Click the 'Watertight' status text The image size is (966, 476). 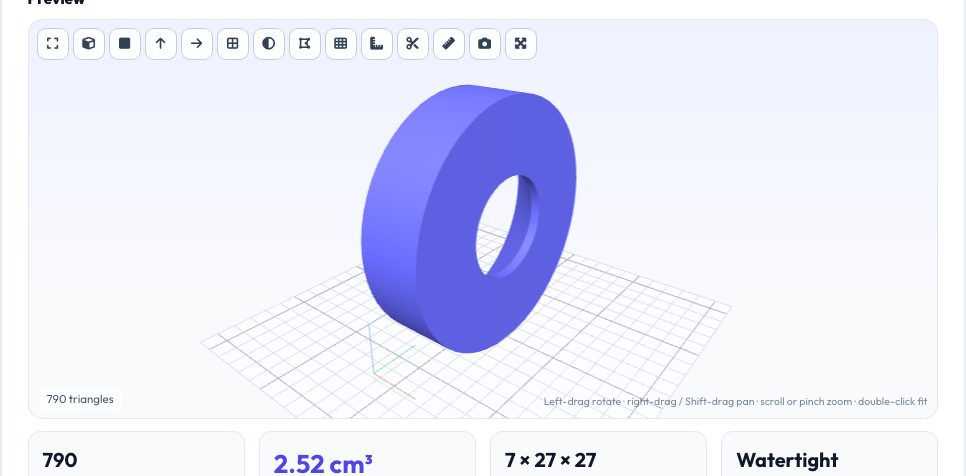[x=787, y=461]
